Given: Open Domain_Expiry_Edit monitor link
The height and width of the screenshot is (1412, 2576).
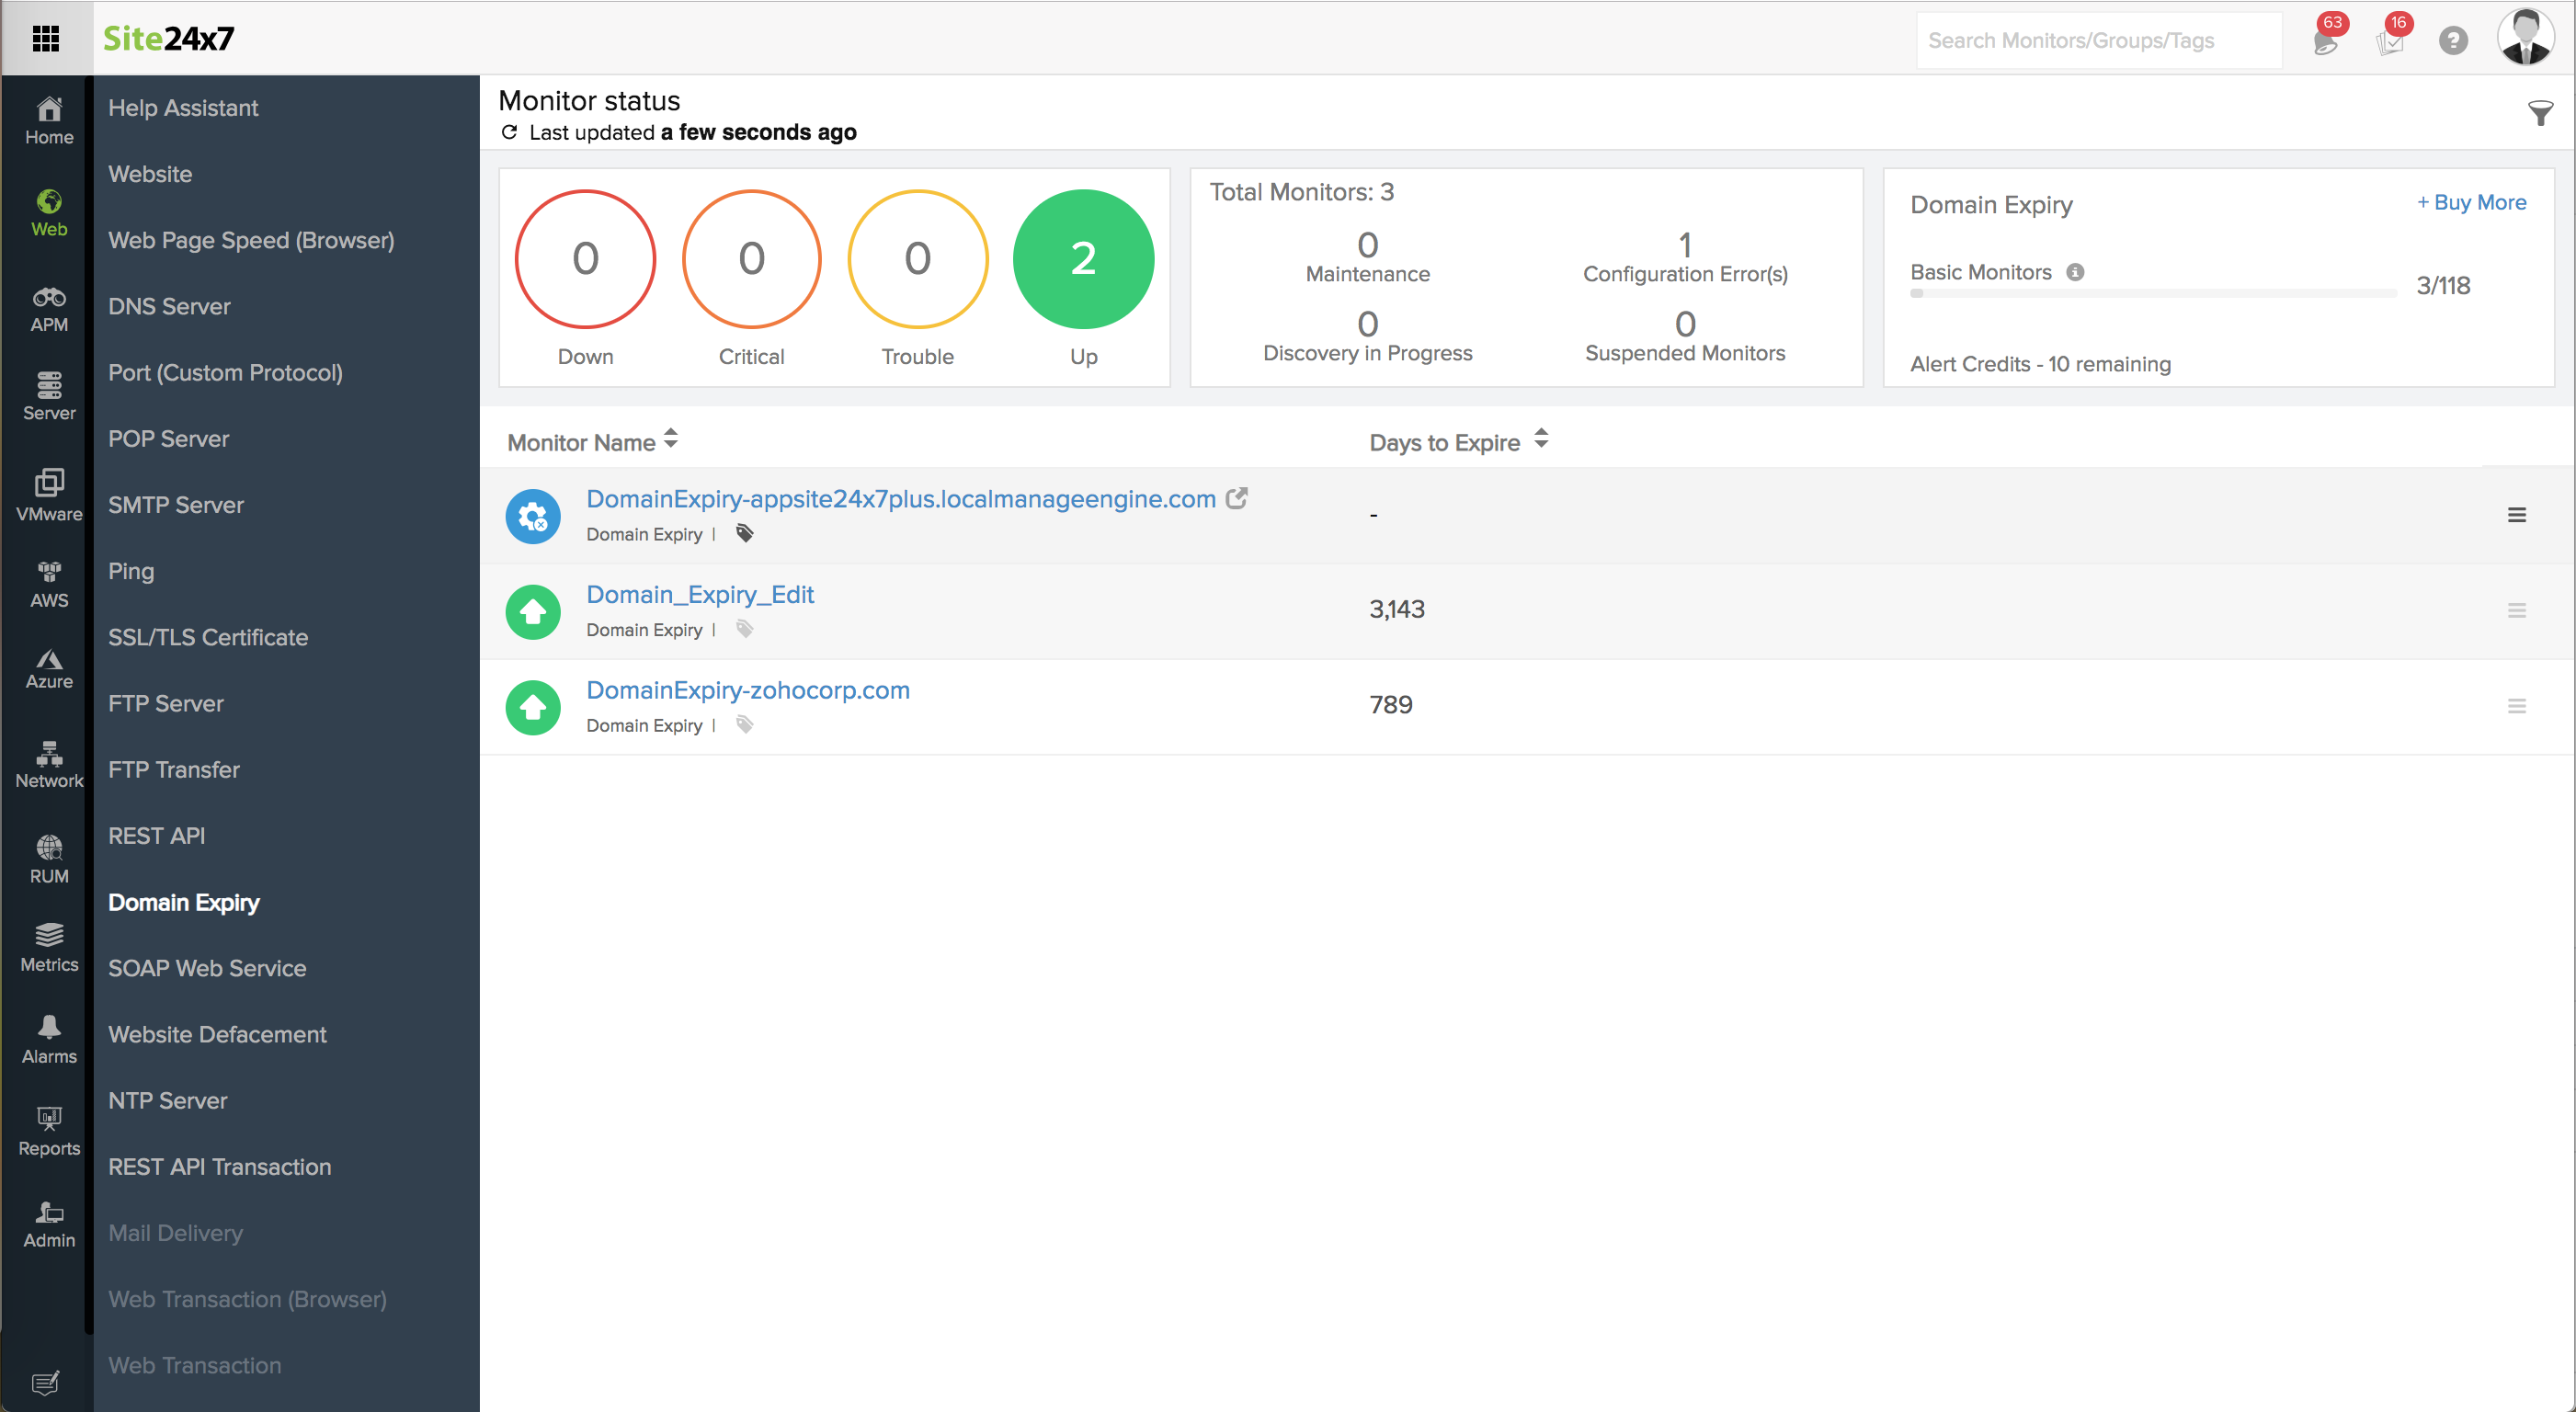Looking at the screenshot, I should click(700, 594).
